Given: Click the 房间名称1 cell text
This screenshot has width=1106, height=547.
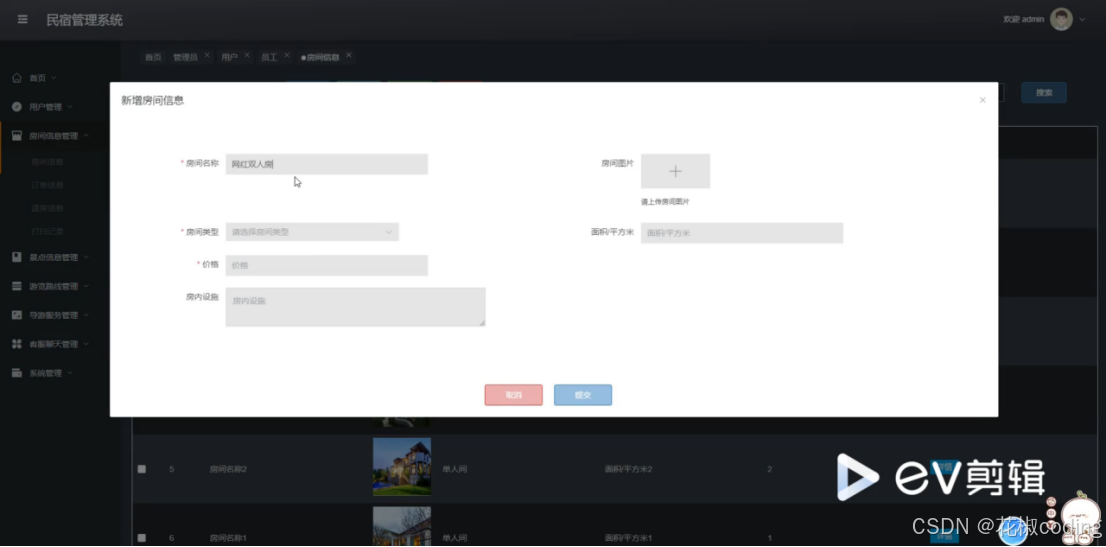Looking at the screenshot, I should tap(228, 538).
